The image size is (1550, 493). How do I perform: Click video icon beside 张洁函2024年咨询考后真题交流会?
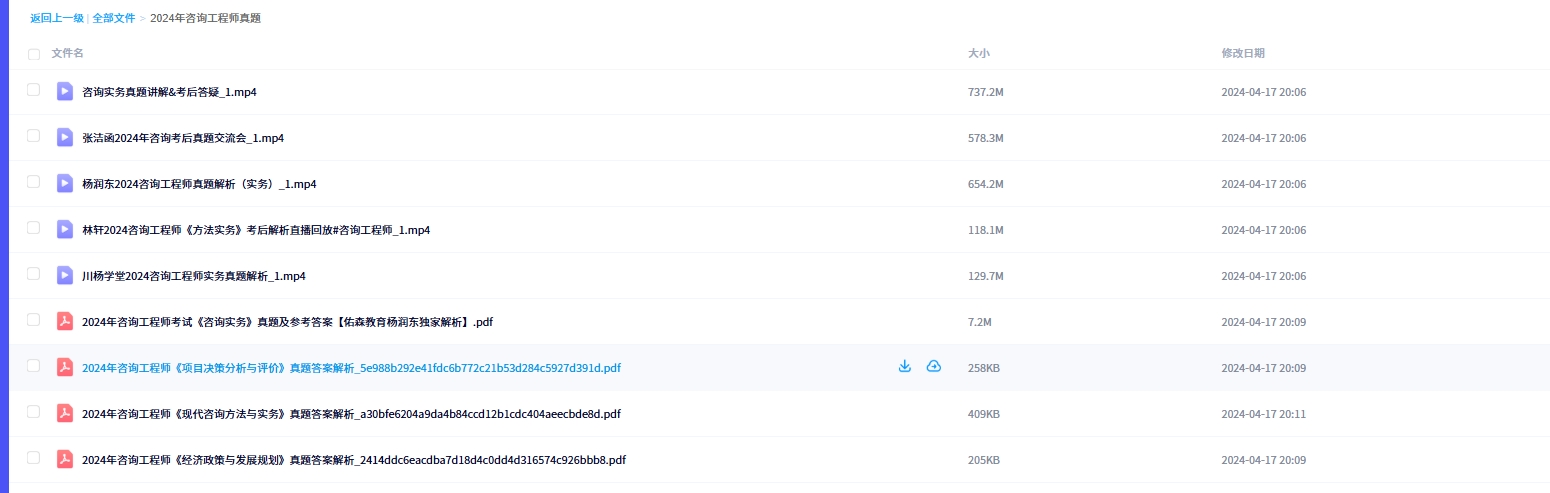coord(65,137)
